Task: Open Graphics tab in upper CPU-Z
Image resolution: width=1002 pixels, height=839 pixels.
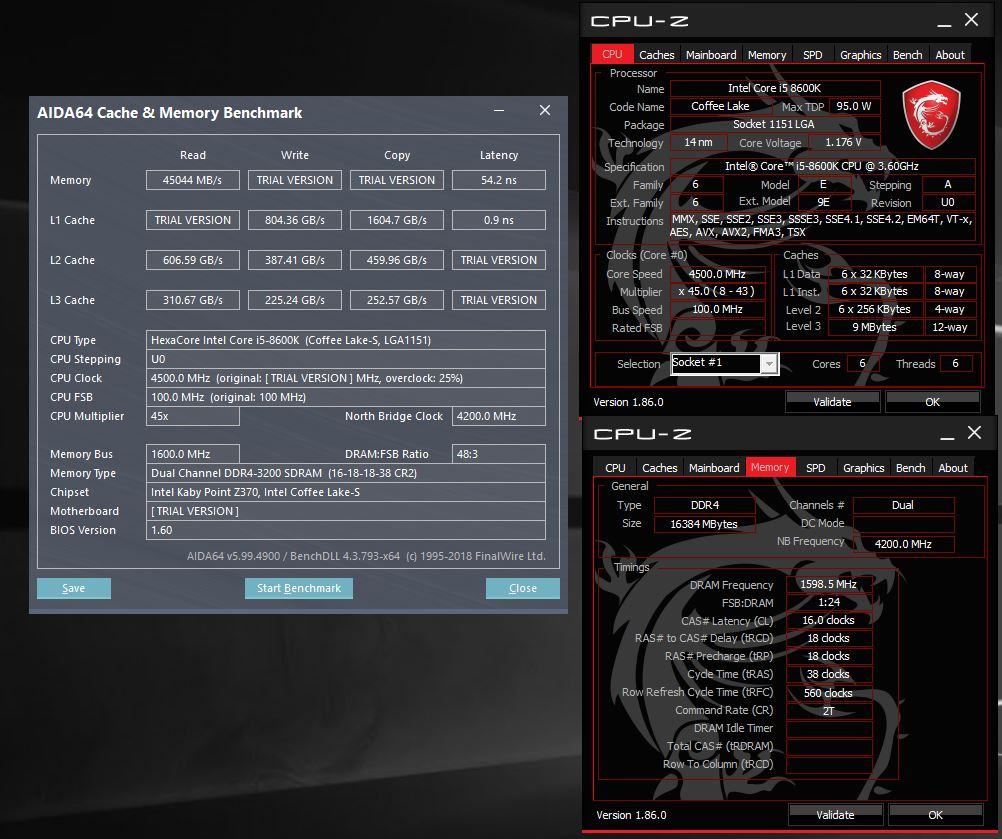Action: tap(860, 55)
